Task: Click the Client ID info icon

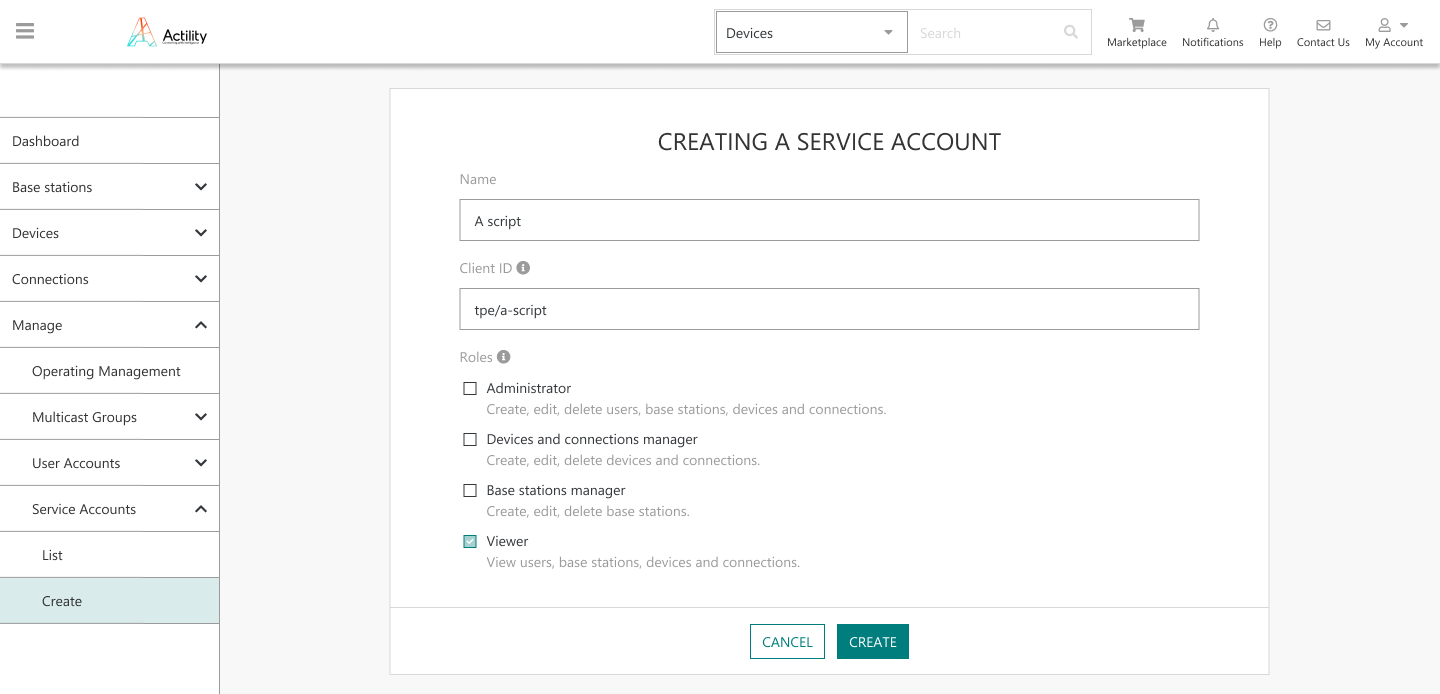Action: [x=524, y=268]
